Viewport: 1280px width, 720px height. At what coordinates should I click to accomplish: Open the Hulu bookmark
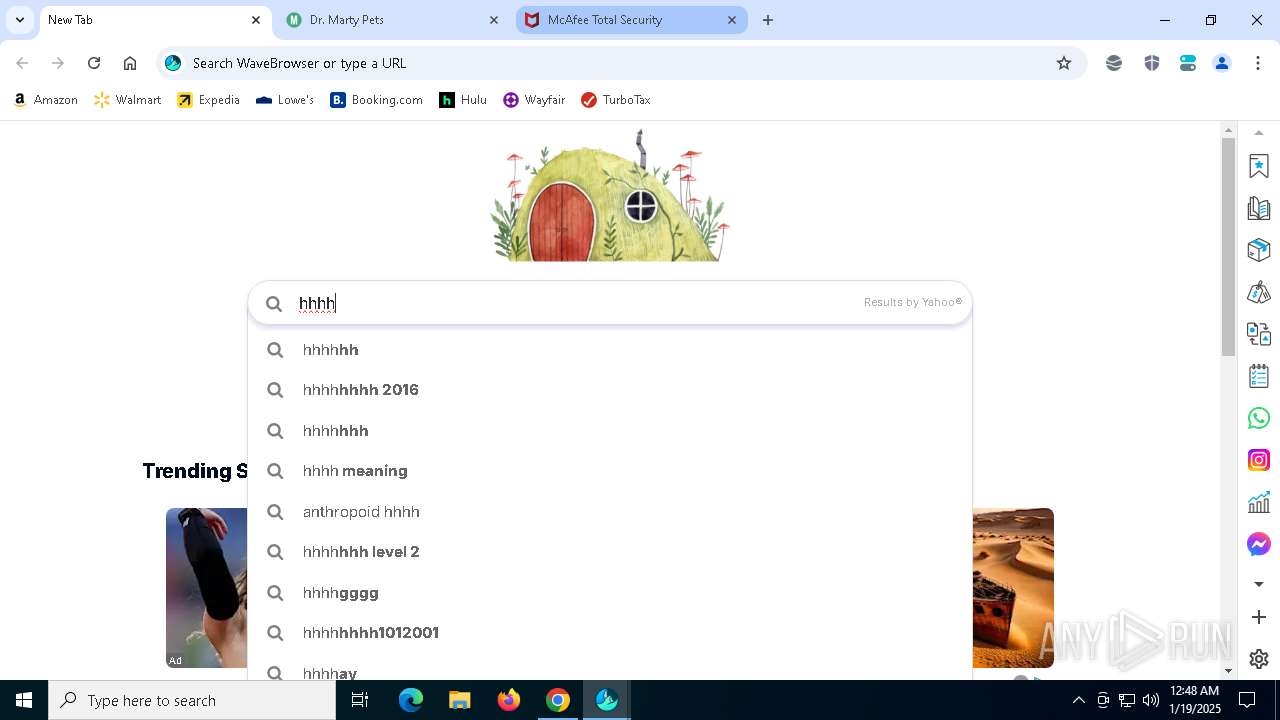463,100
